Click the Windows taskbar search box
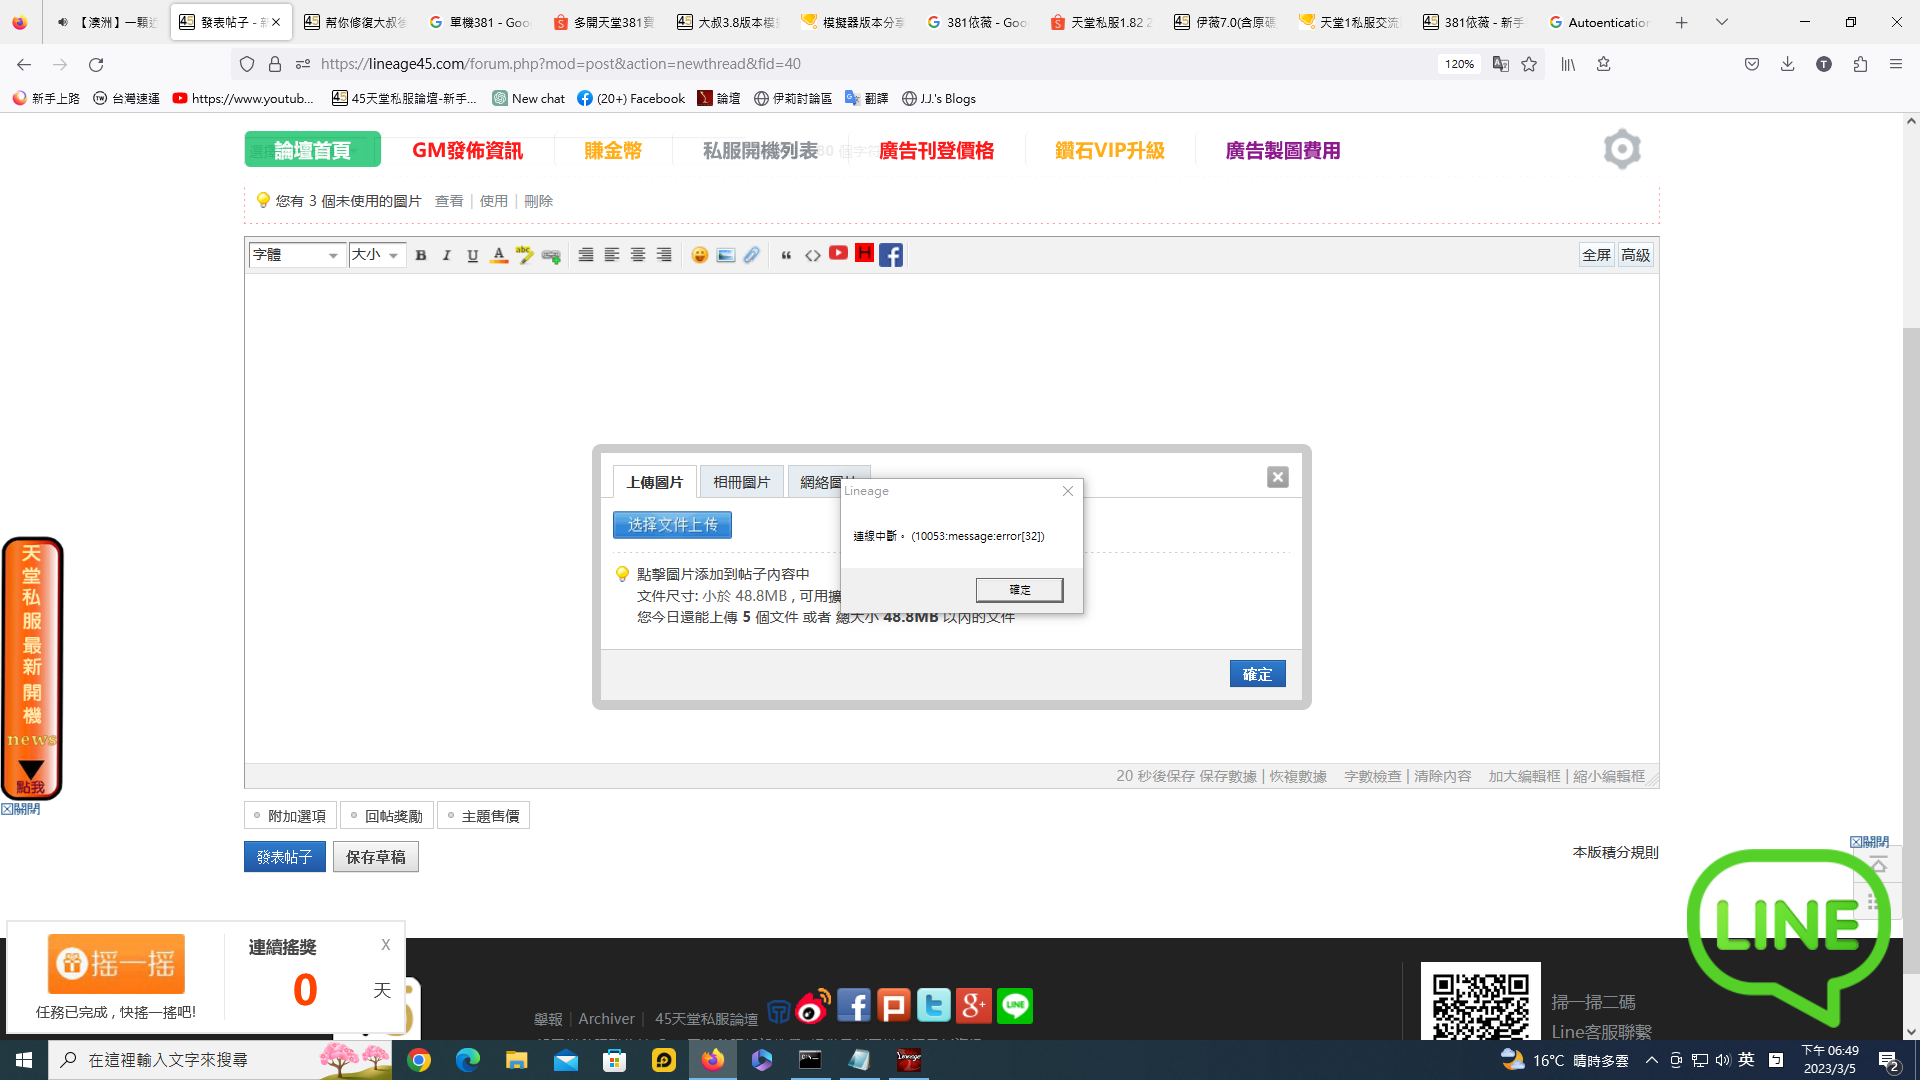This screenshot has width=1920, height=1080. (220, 1060)
